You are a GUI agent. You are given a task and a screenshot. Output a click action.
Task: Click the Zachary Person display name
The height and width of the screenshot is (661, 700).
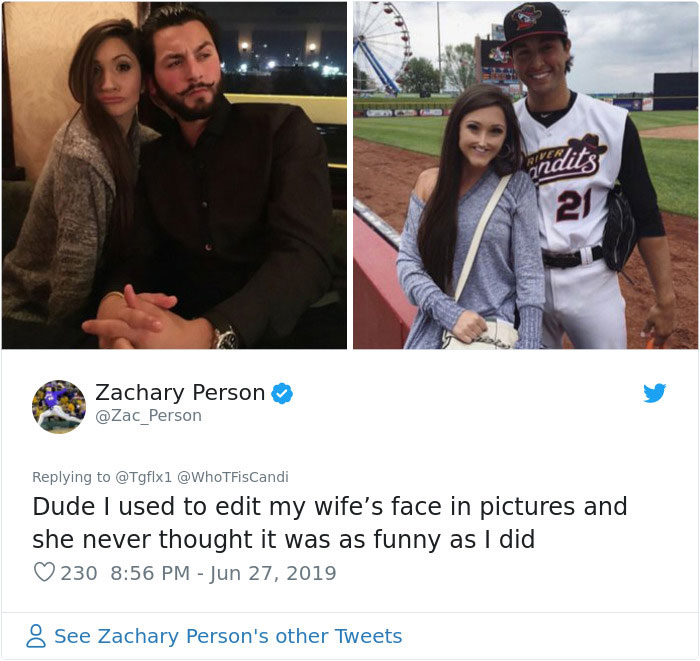[180, 393]
